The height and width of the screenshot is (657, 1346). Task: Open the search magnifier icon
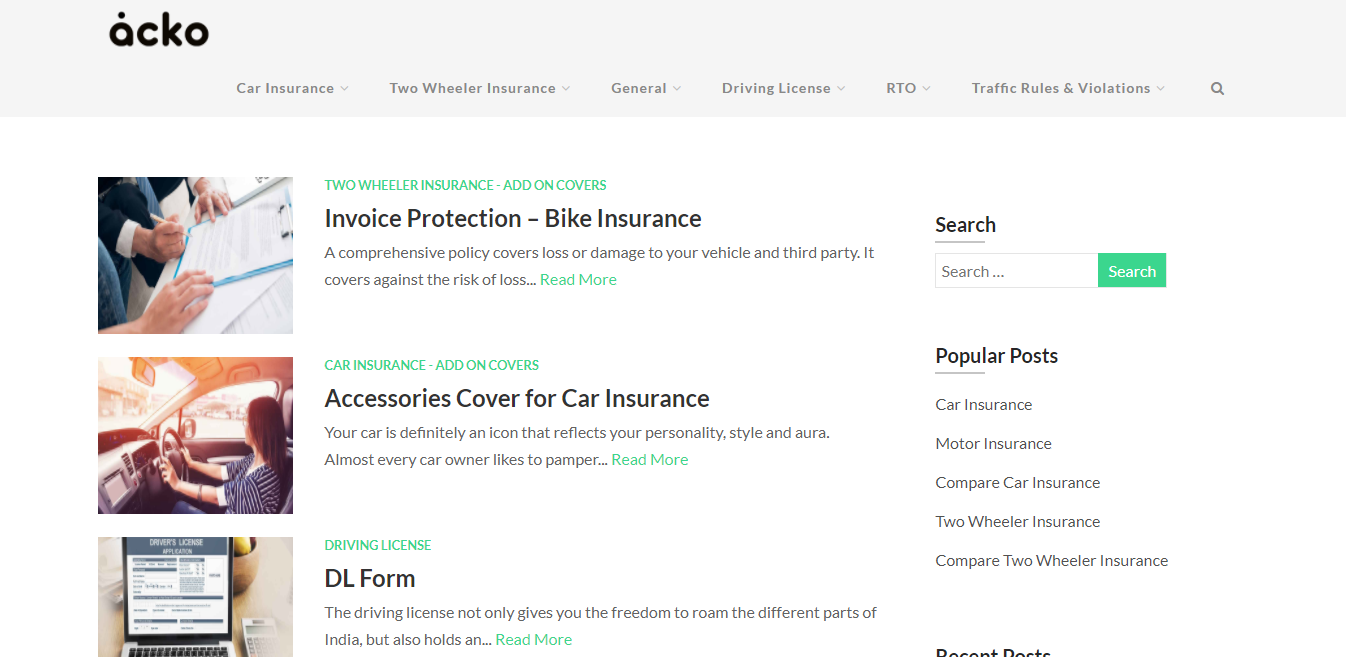point(1217,88)
